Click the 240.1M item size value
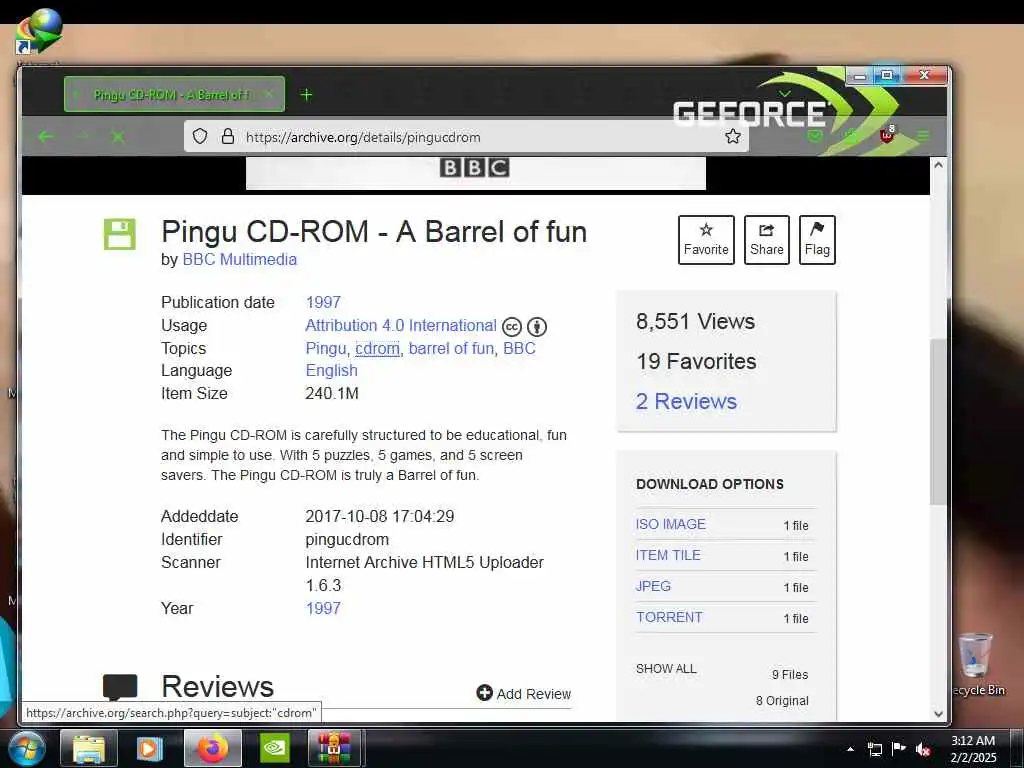This screenshot has width=1024, height=768. (332, 393)
